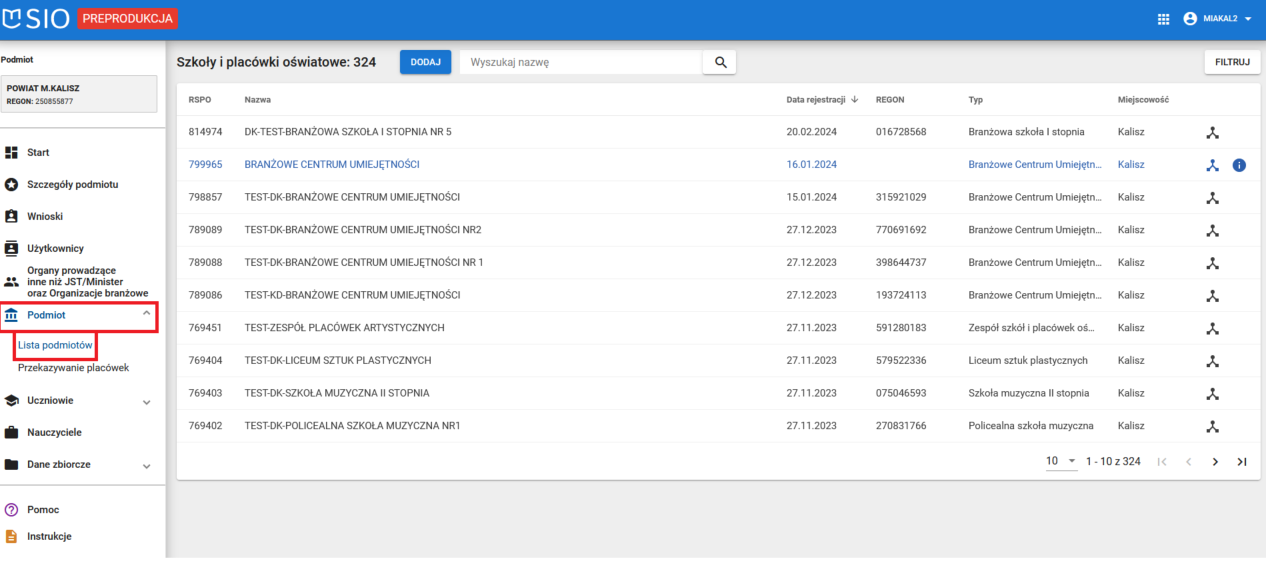Click the search magnifier icon
Viewport: 1266px width, 563px height.
point(719,62)
